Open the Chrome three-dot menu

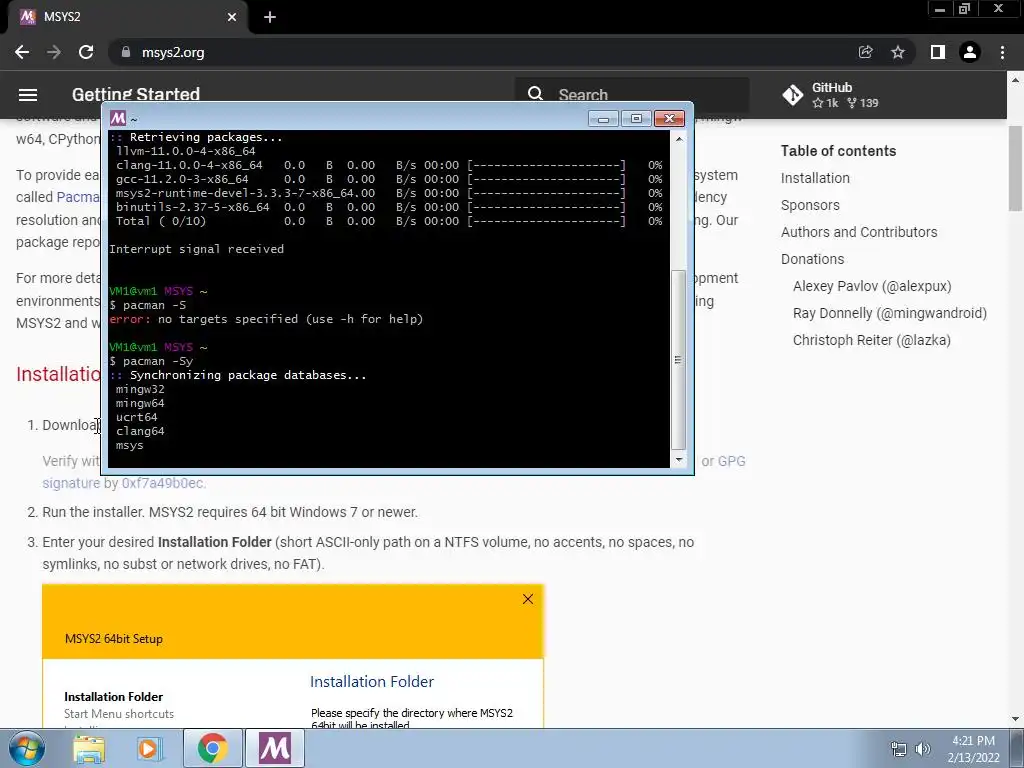(1002, 52)
